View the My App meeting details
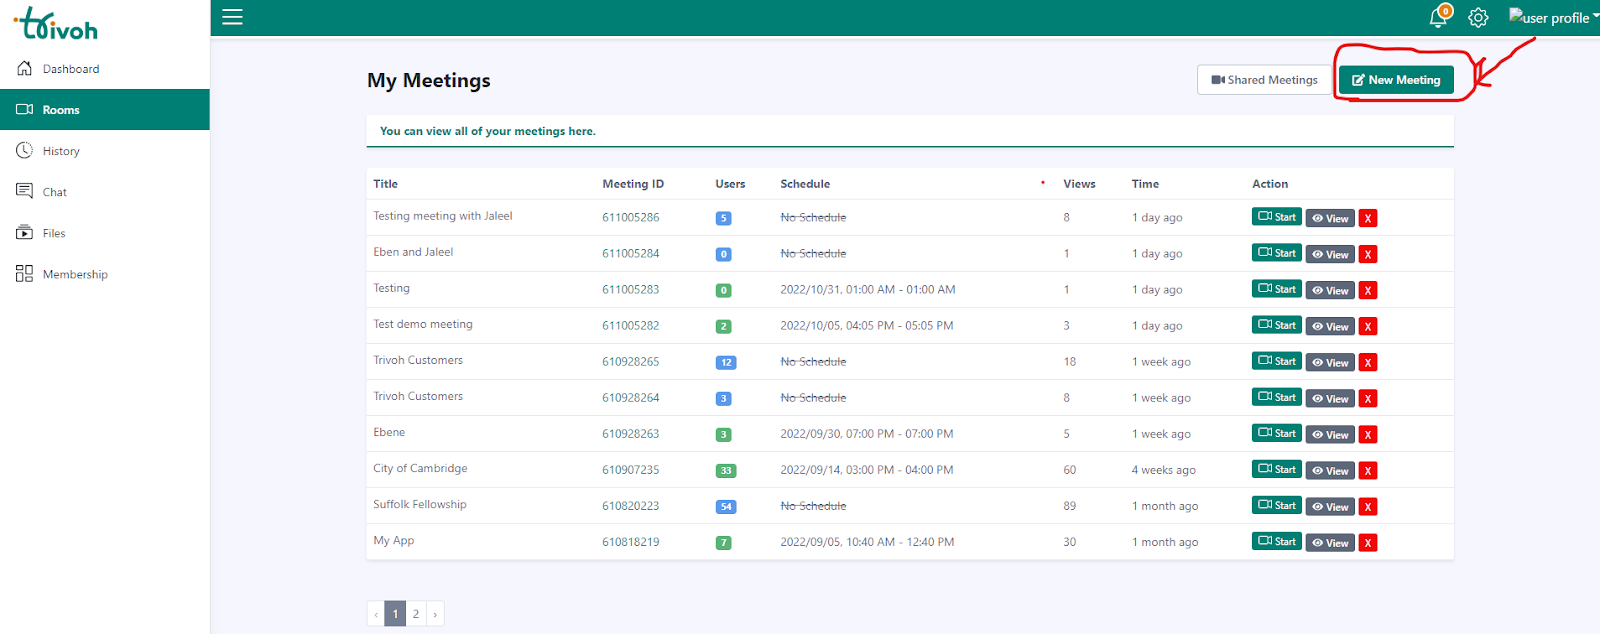The height and width of the screenshot is (634, 1600). pos(1330,543)
